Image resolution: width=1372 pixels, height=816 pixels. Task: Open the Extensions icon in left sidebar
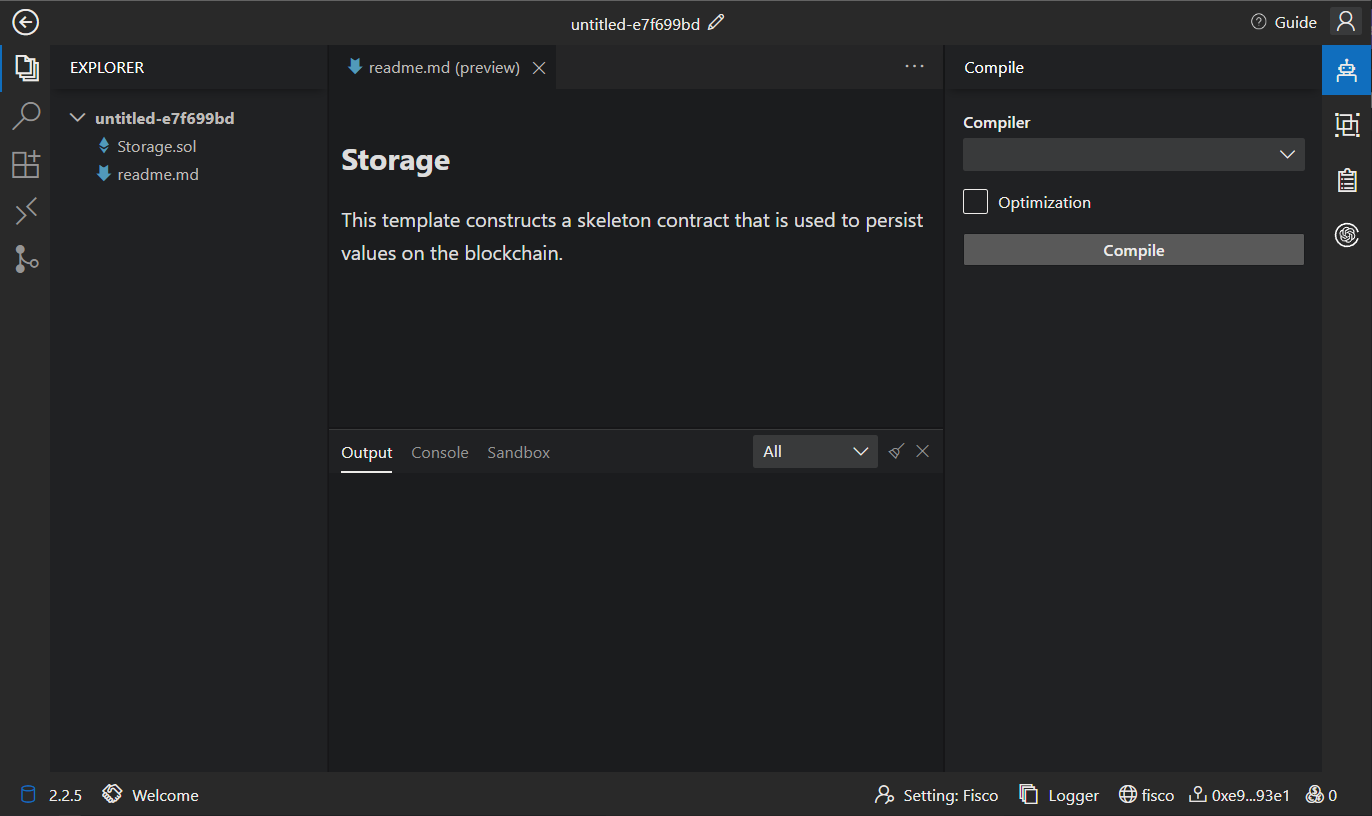tap(26, 164)
